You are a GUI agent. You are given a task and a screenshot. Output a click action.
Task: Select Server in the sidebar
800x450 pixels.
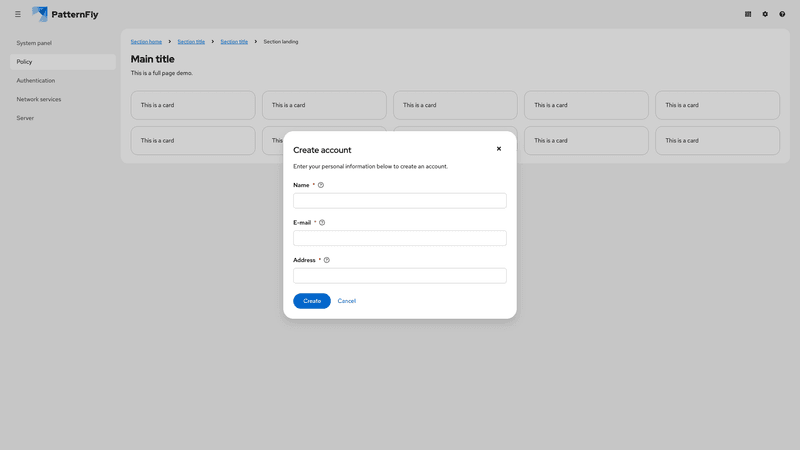click(25, 118)
